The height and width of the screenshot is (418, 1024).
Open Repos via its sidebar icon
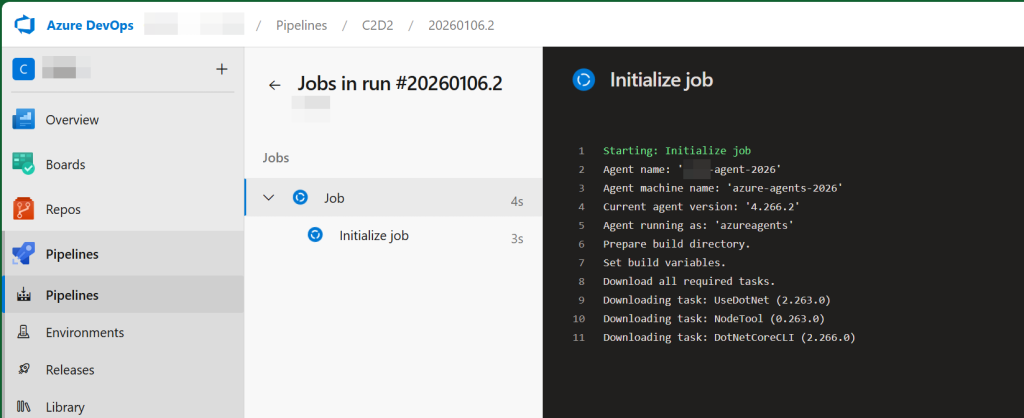24,209
